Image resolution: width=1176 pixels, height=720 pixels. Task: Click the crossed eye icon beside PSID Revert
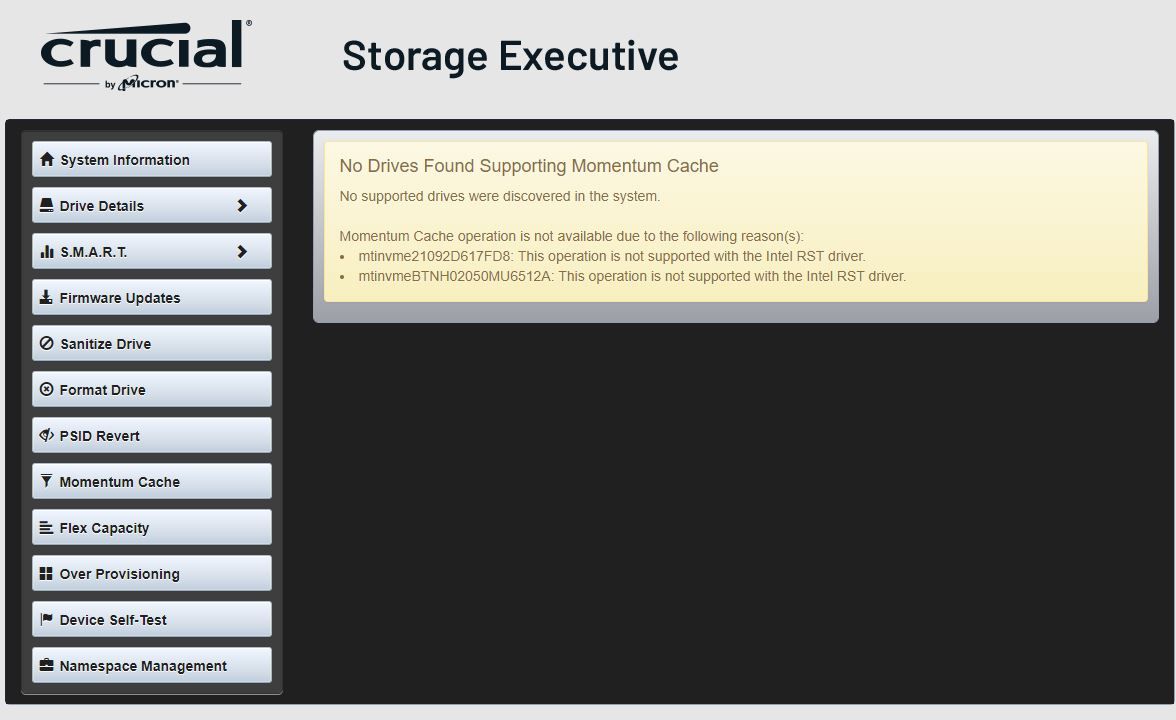[46, 436]
